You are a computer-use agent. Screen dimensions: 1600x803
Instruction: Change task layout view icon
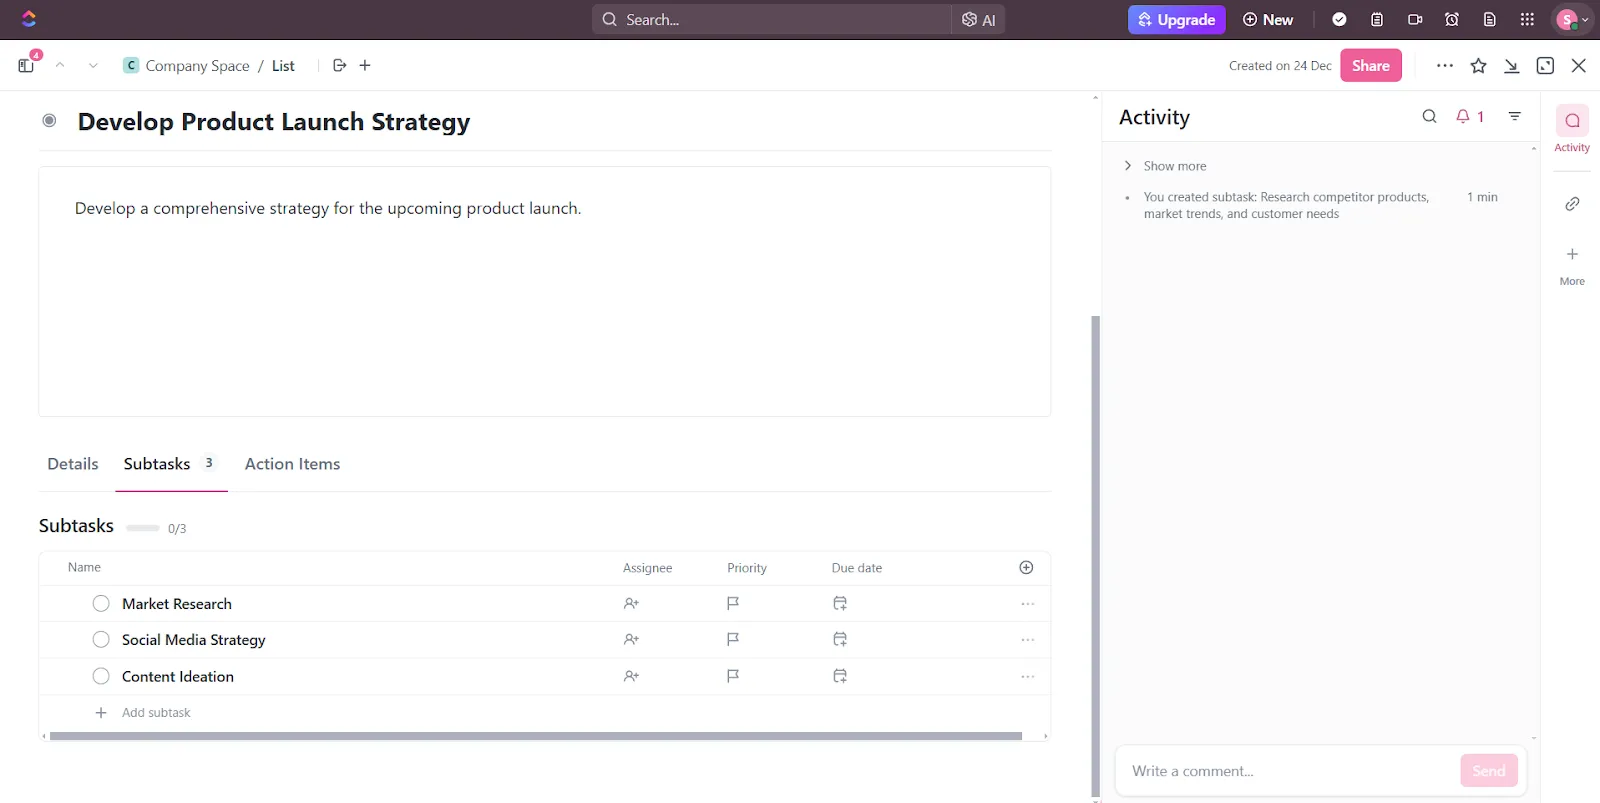point(1545,66)
